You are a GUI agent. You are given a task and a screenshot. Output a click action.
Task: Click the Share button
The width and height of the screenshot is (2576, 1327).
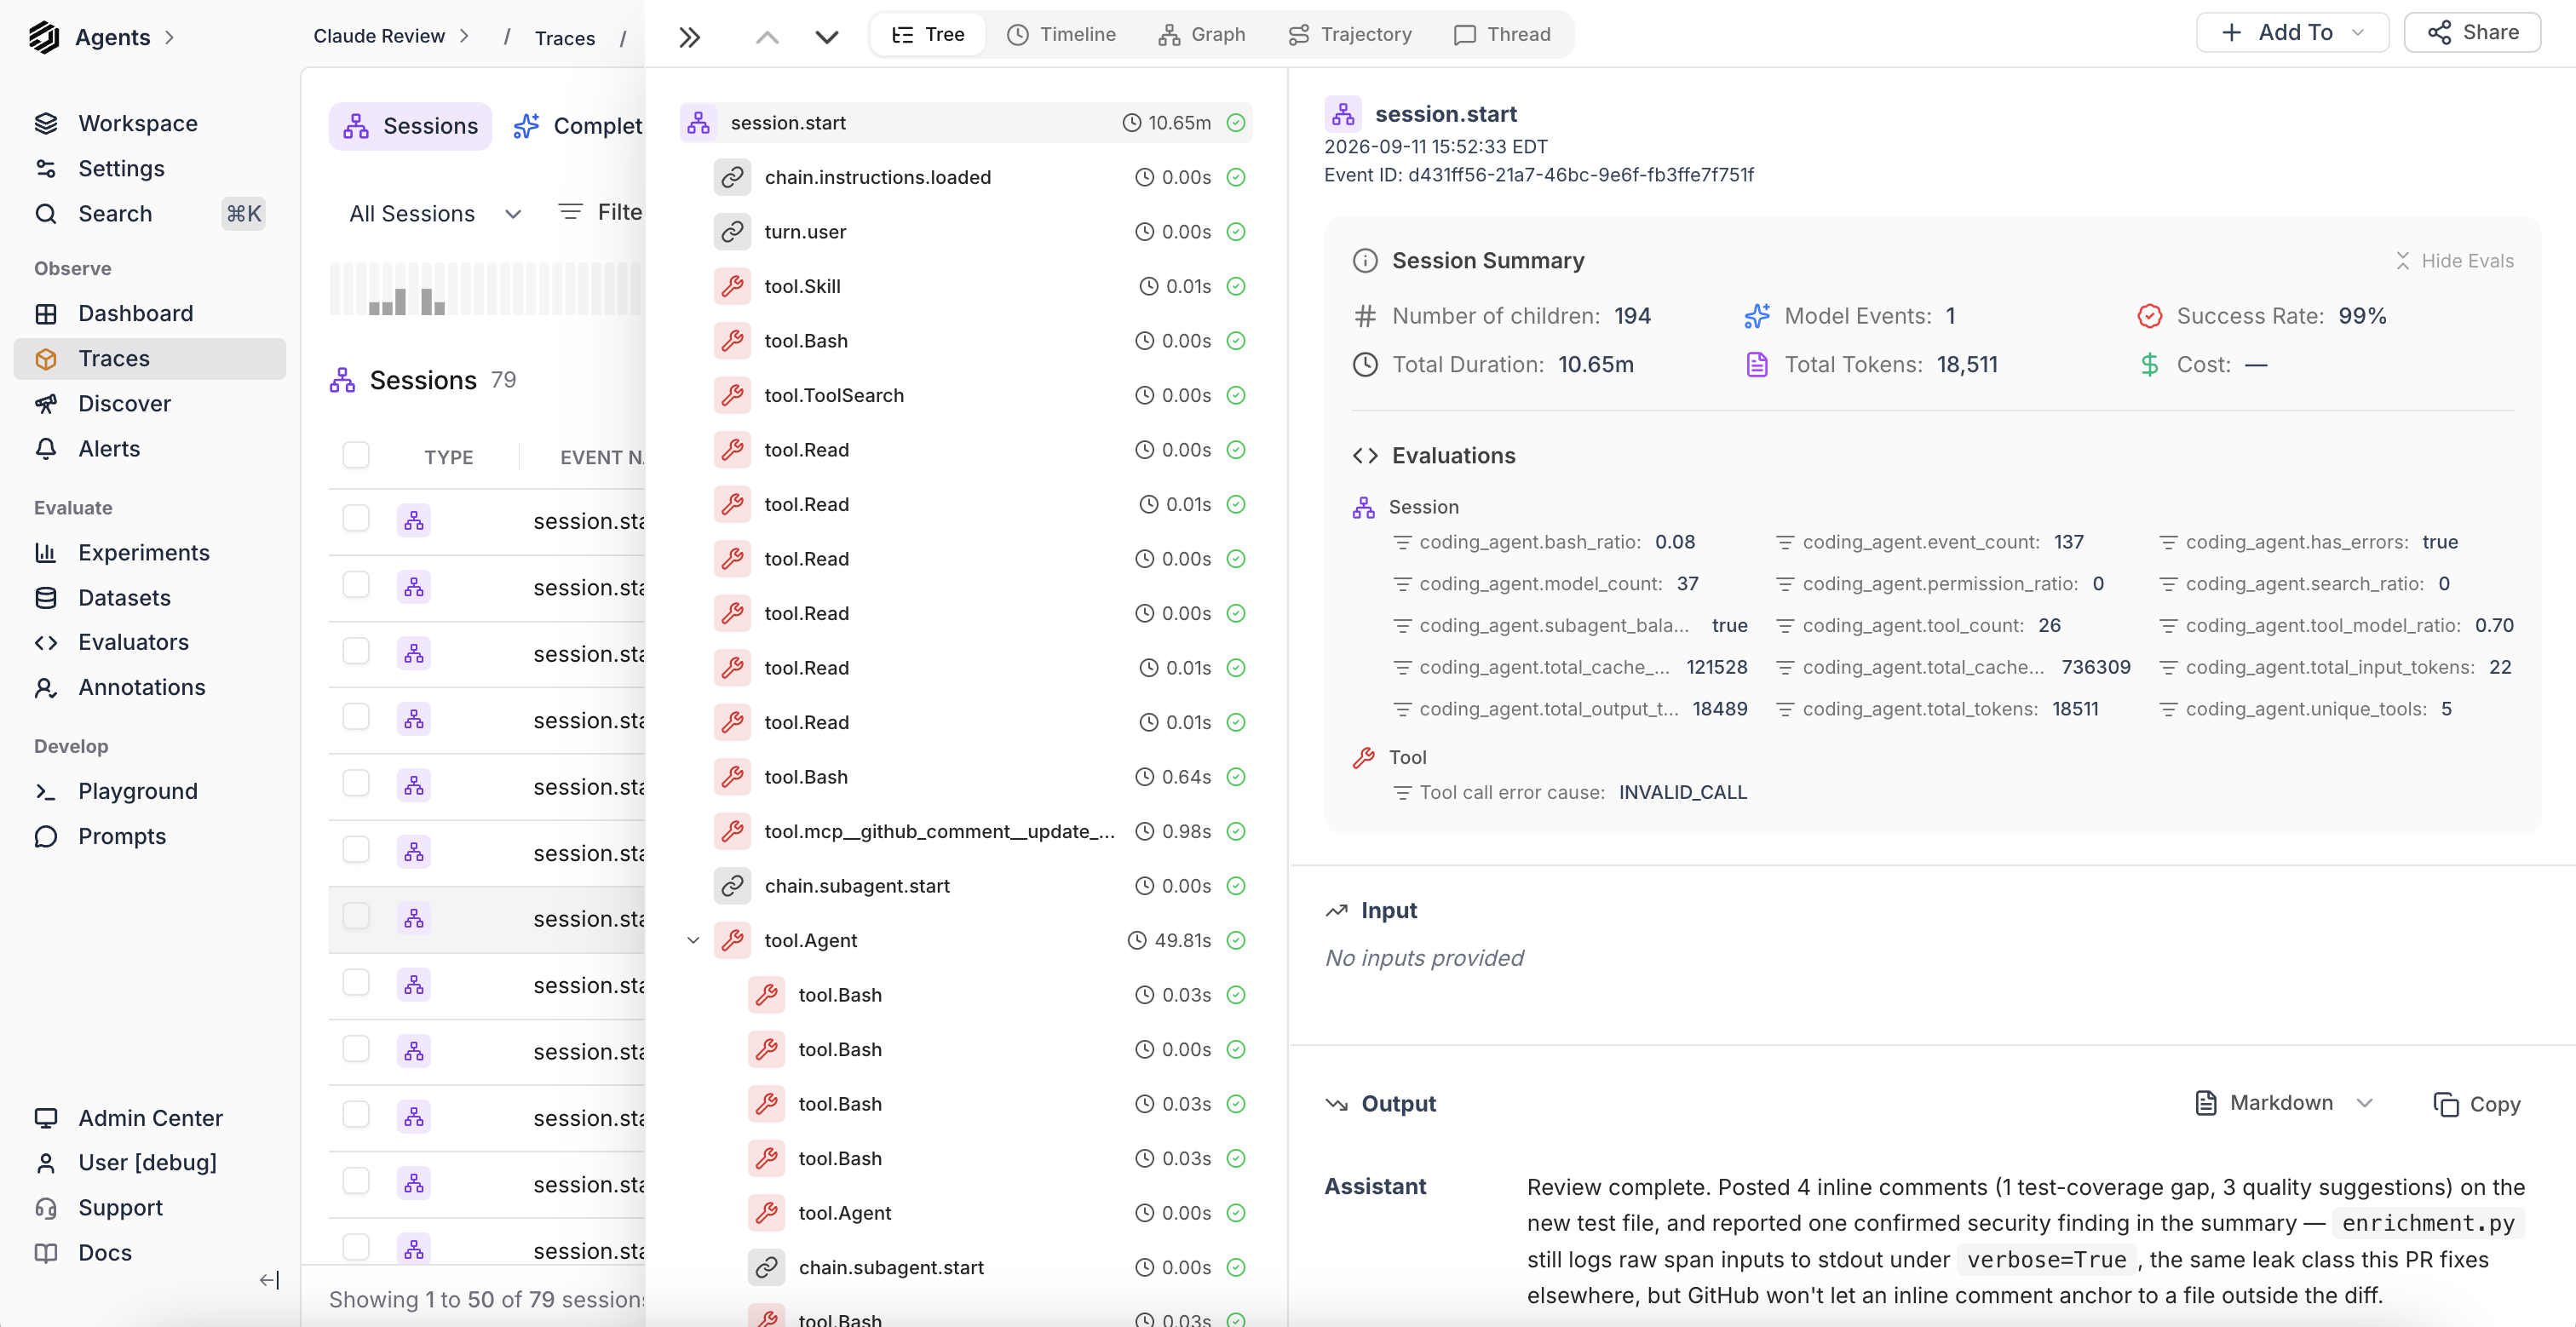click(2472, 32)
